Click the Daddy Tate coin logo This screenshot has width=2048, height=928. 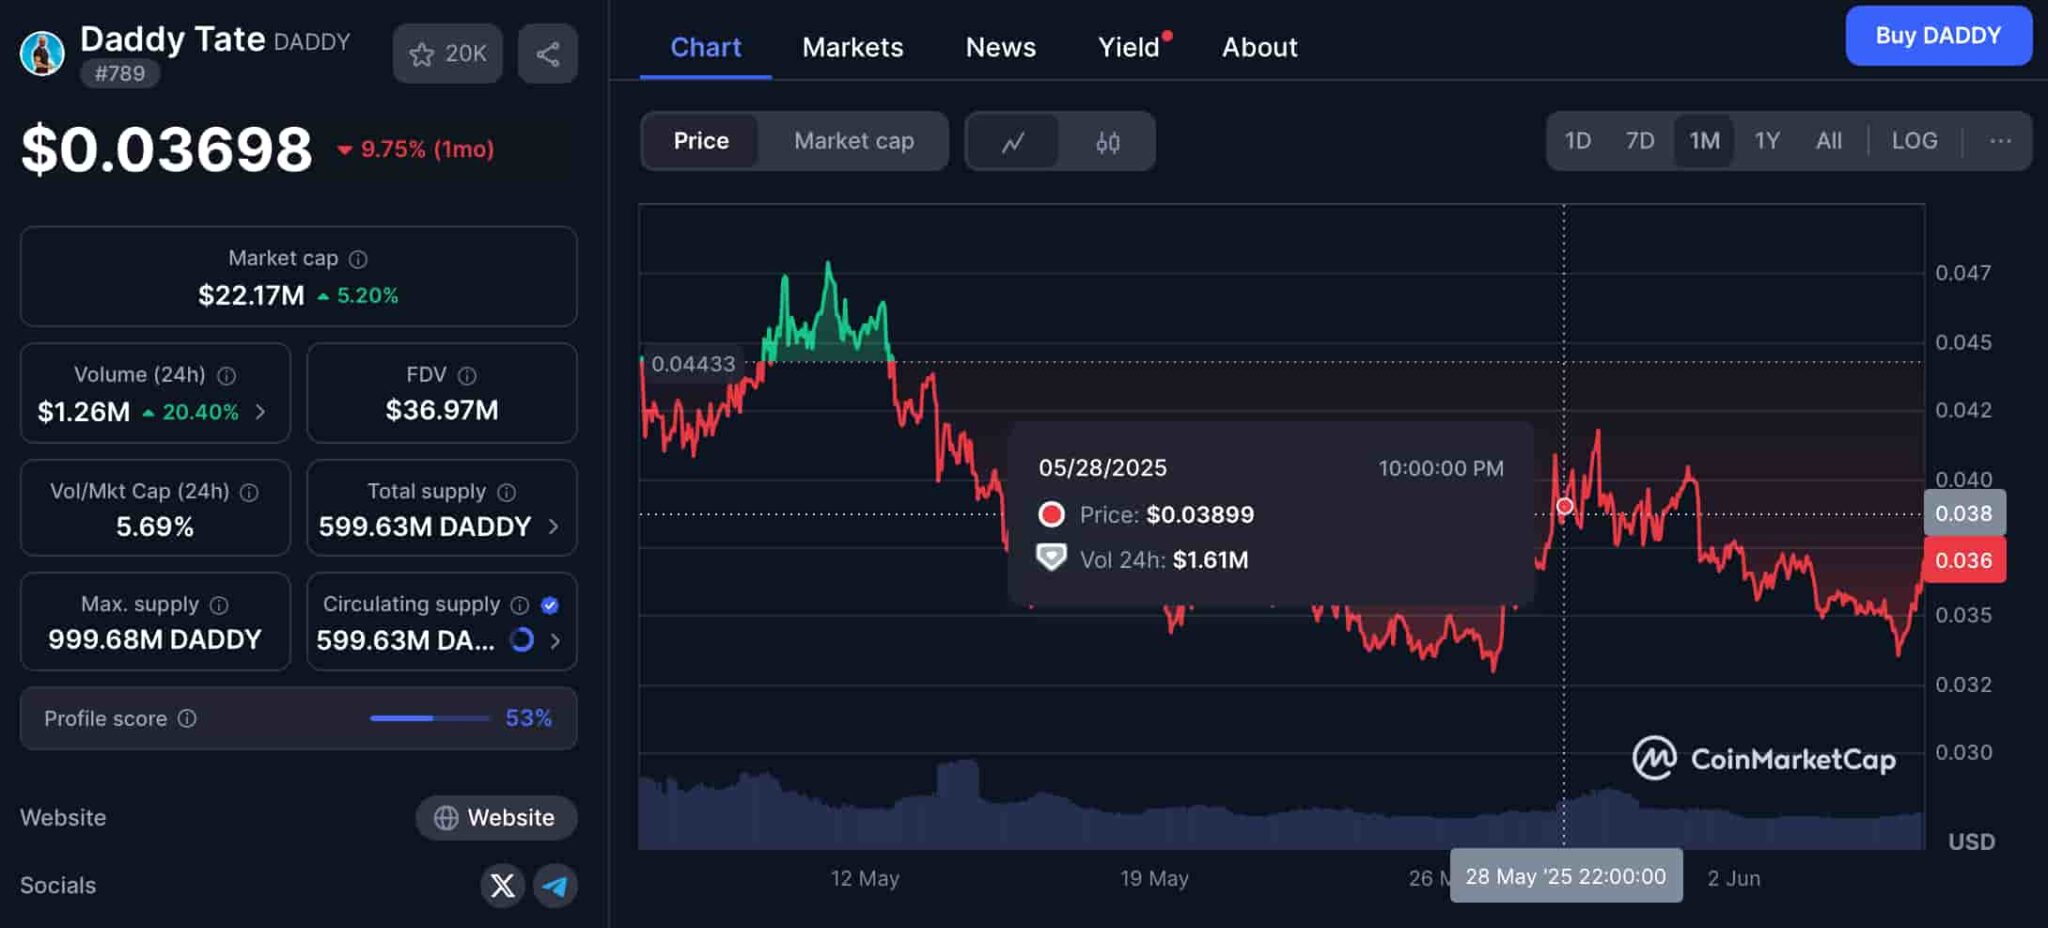[42, 54]
